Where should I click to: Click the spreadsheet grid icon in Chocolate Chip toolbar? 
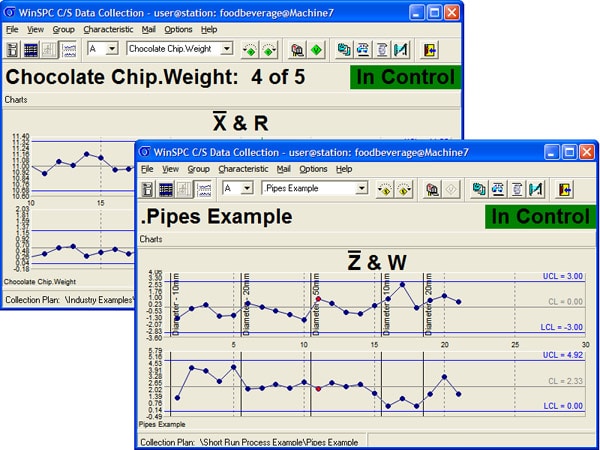pos(31,48)
